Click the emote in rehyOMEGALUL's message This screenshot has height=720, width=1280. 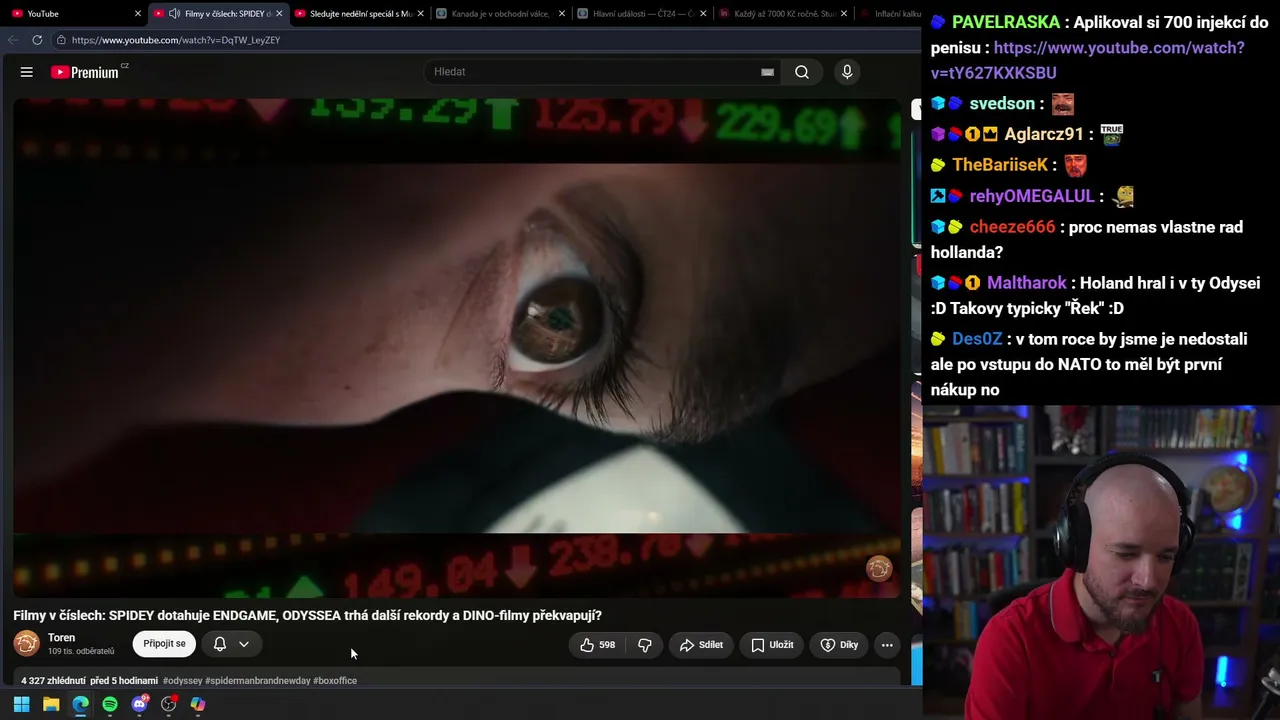tap(1123, 196)
